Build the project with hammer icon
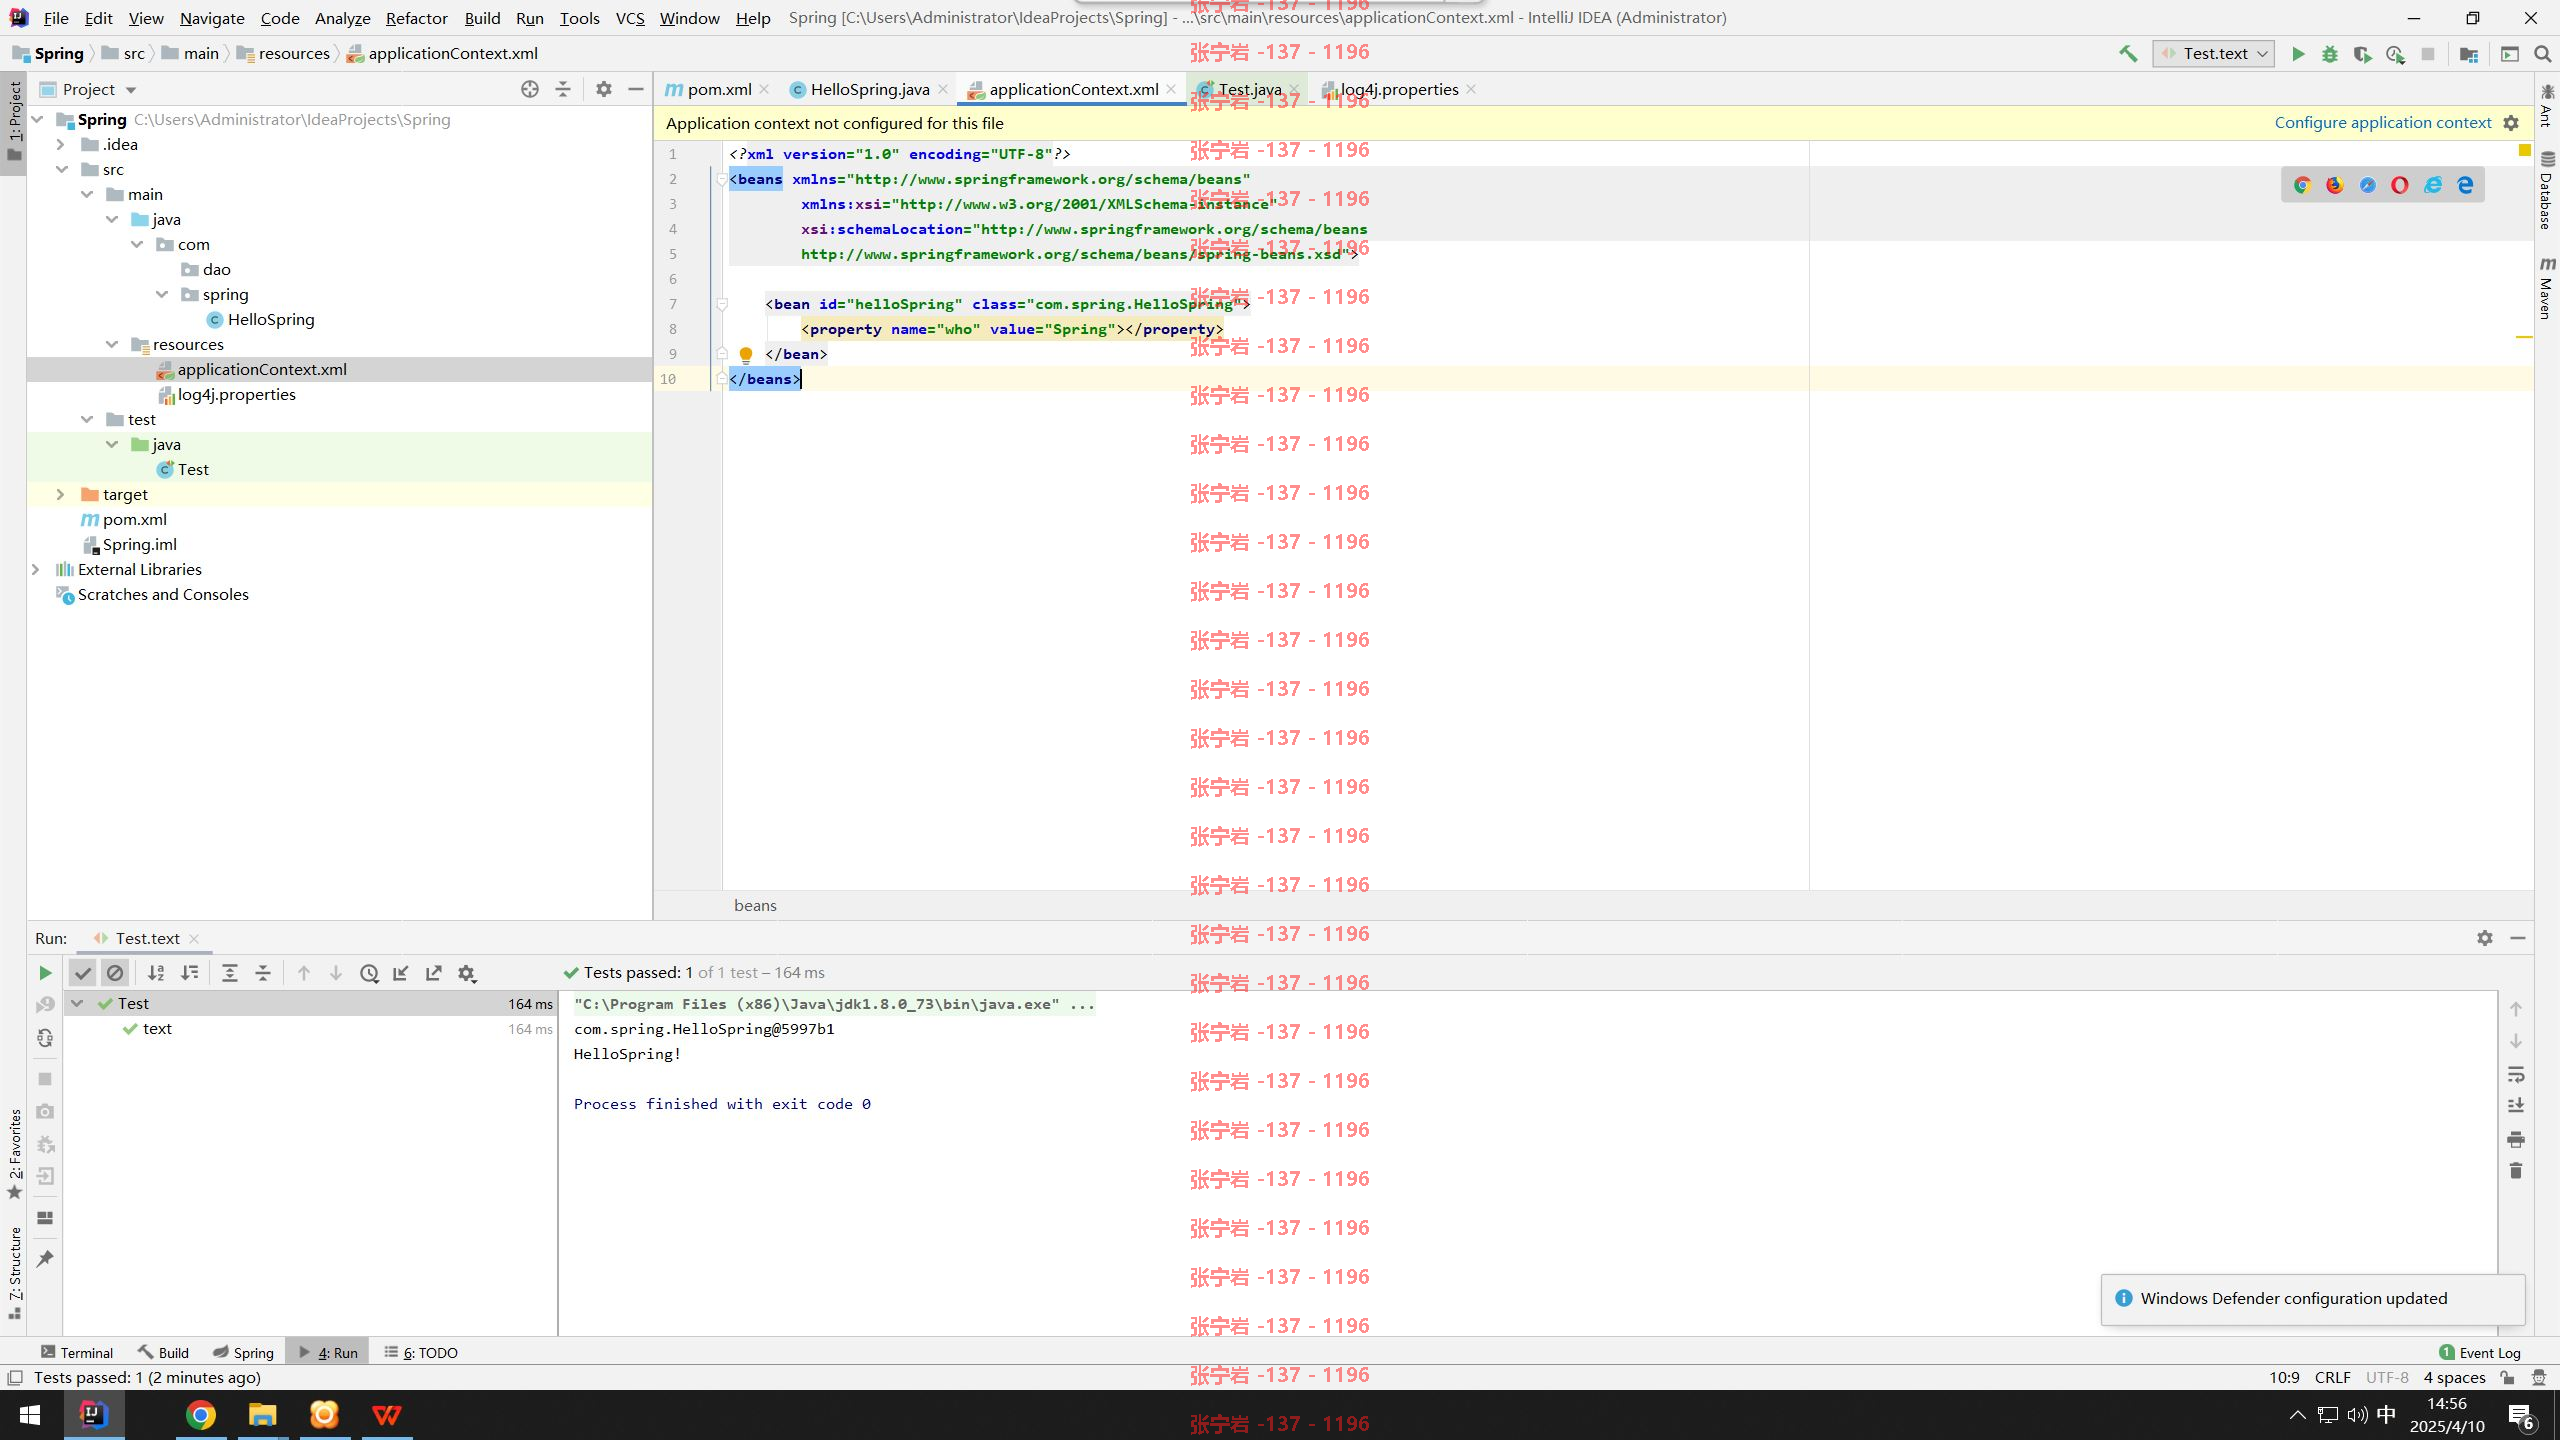Image resolution: width=2560 pixels, height=1440 pixels. (x=2128, y=54)
